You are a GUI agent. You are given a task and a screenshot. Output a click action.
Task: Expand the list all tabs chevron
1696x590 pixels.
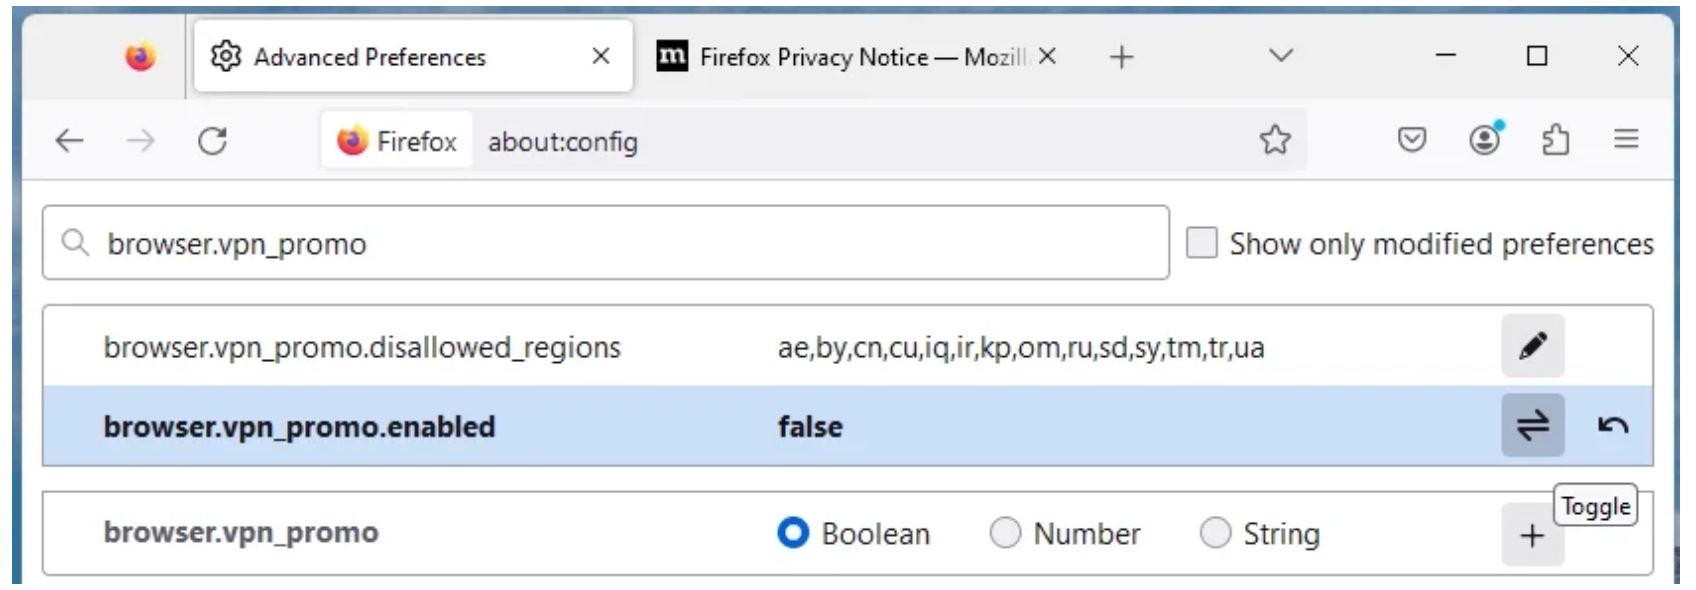(1281, 56)
